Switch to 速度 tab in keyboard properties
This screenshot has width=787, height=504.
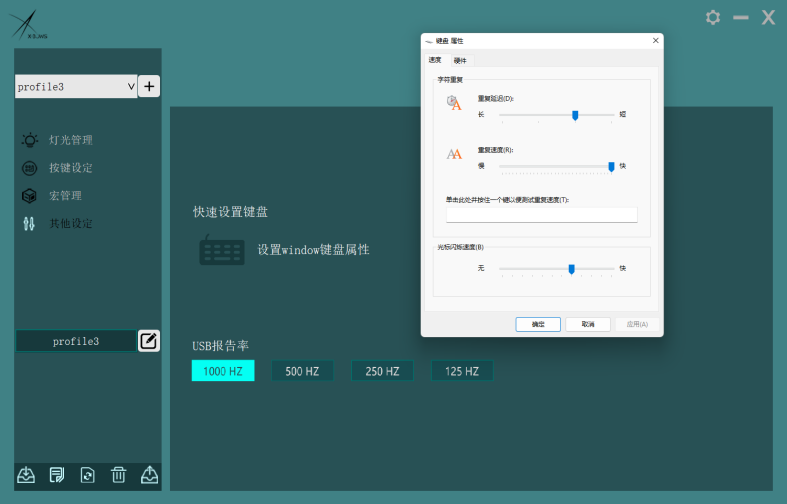coord(435,60)
